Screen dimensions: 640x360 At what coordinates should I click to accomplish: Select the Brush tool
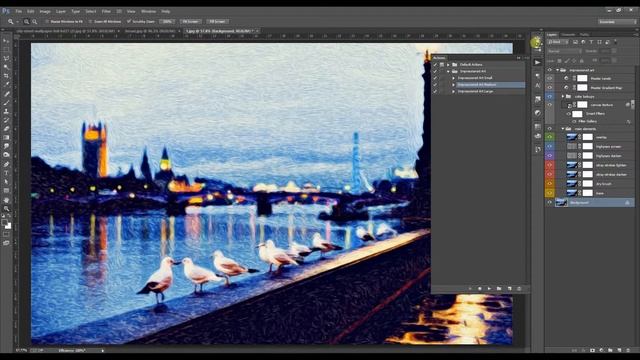pos(6,102)
